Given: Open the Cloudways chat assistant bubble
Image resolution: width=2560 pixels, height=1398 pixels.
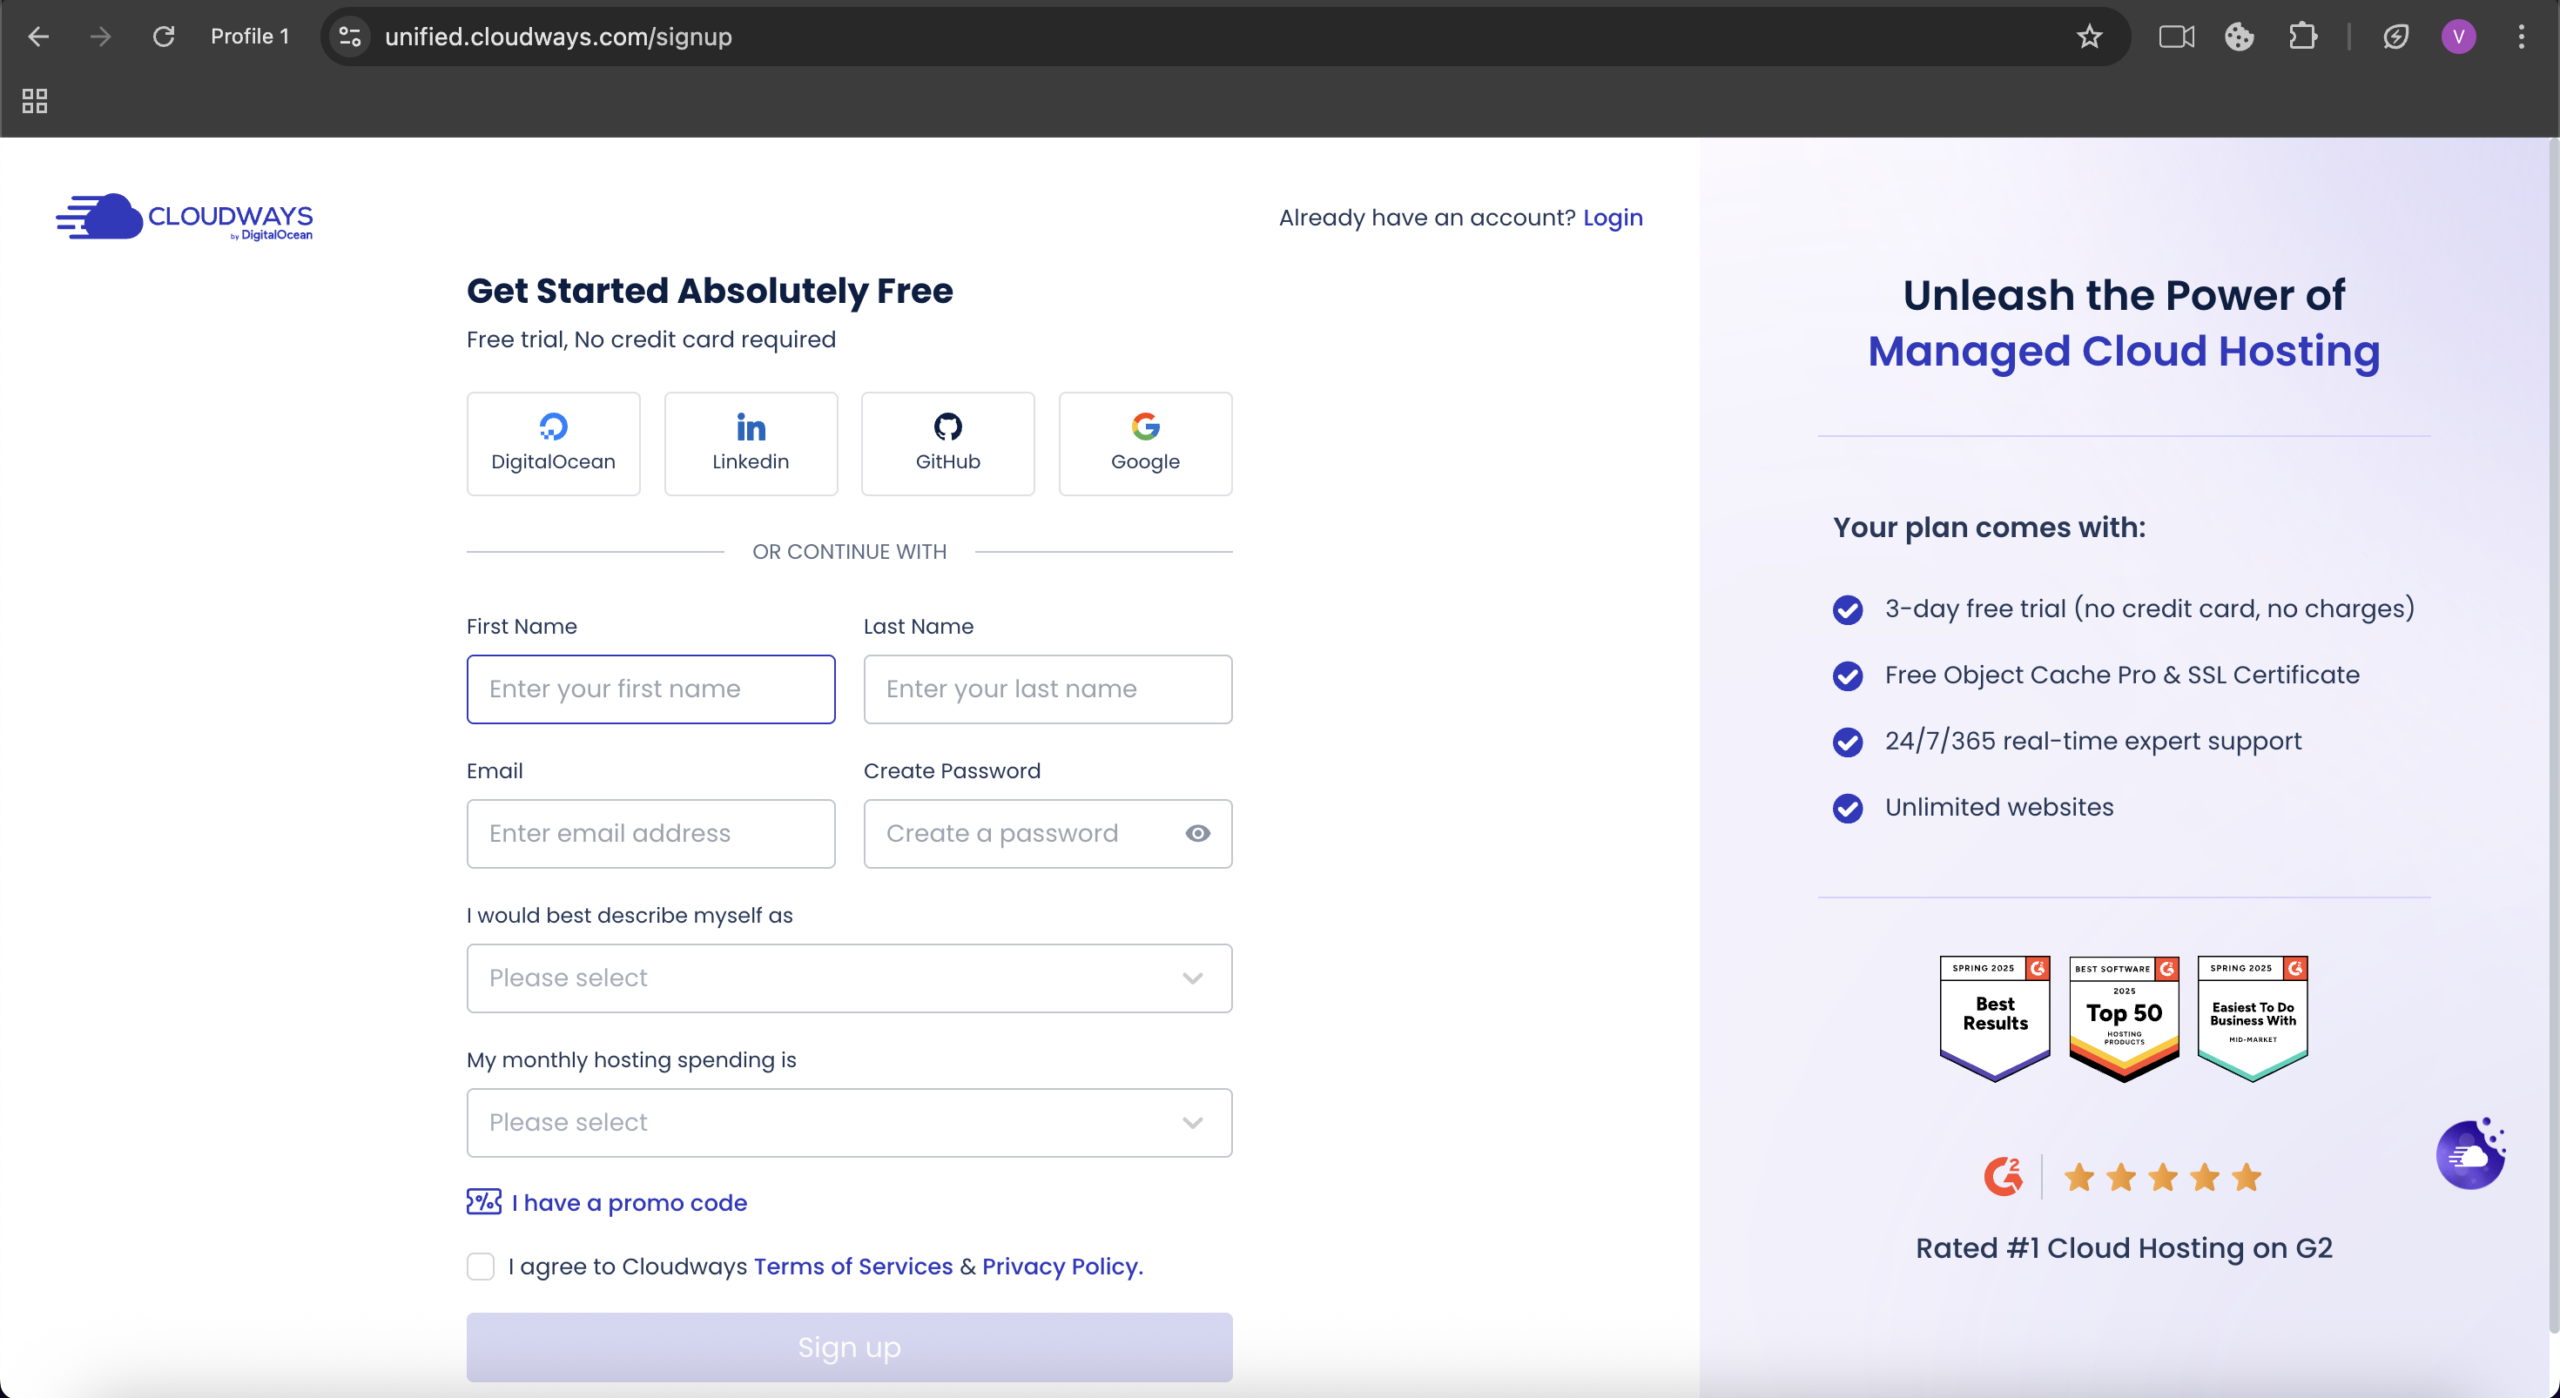Looking at the screenshot, I should pyautogui.click(x=2471, y=1153).
